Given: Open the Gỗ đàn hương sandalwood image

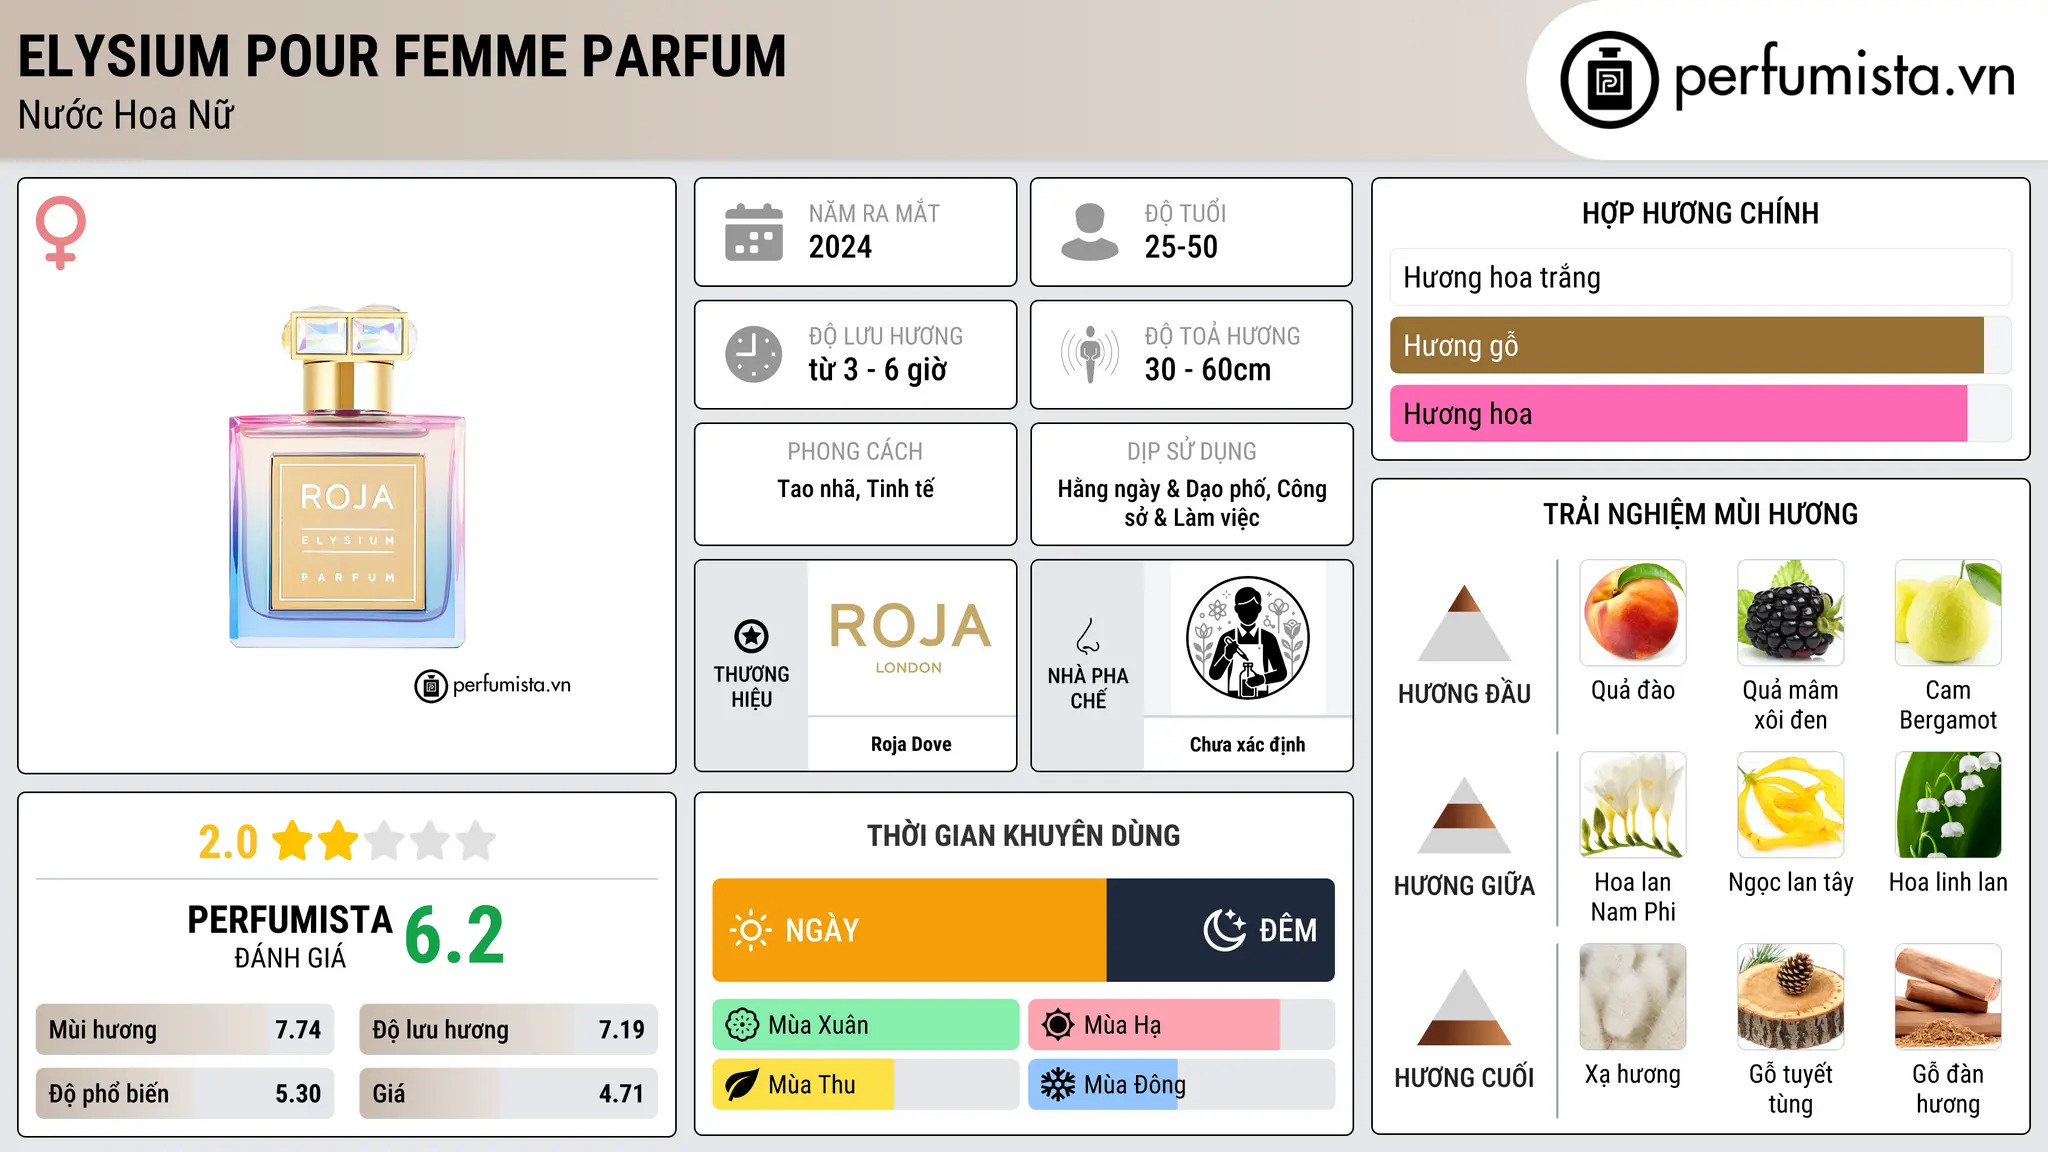Looking at the screenshot, I should (1948, 997).
